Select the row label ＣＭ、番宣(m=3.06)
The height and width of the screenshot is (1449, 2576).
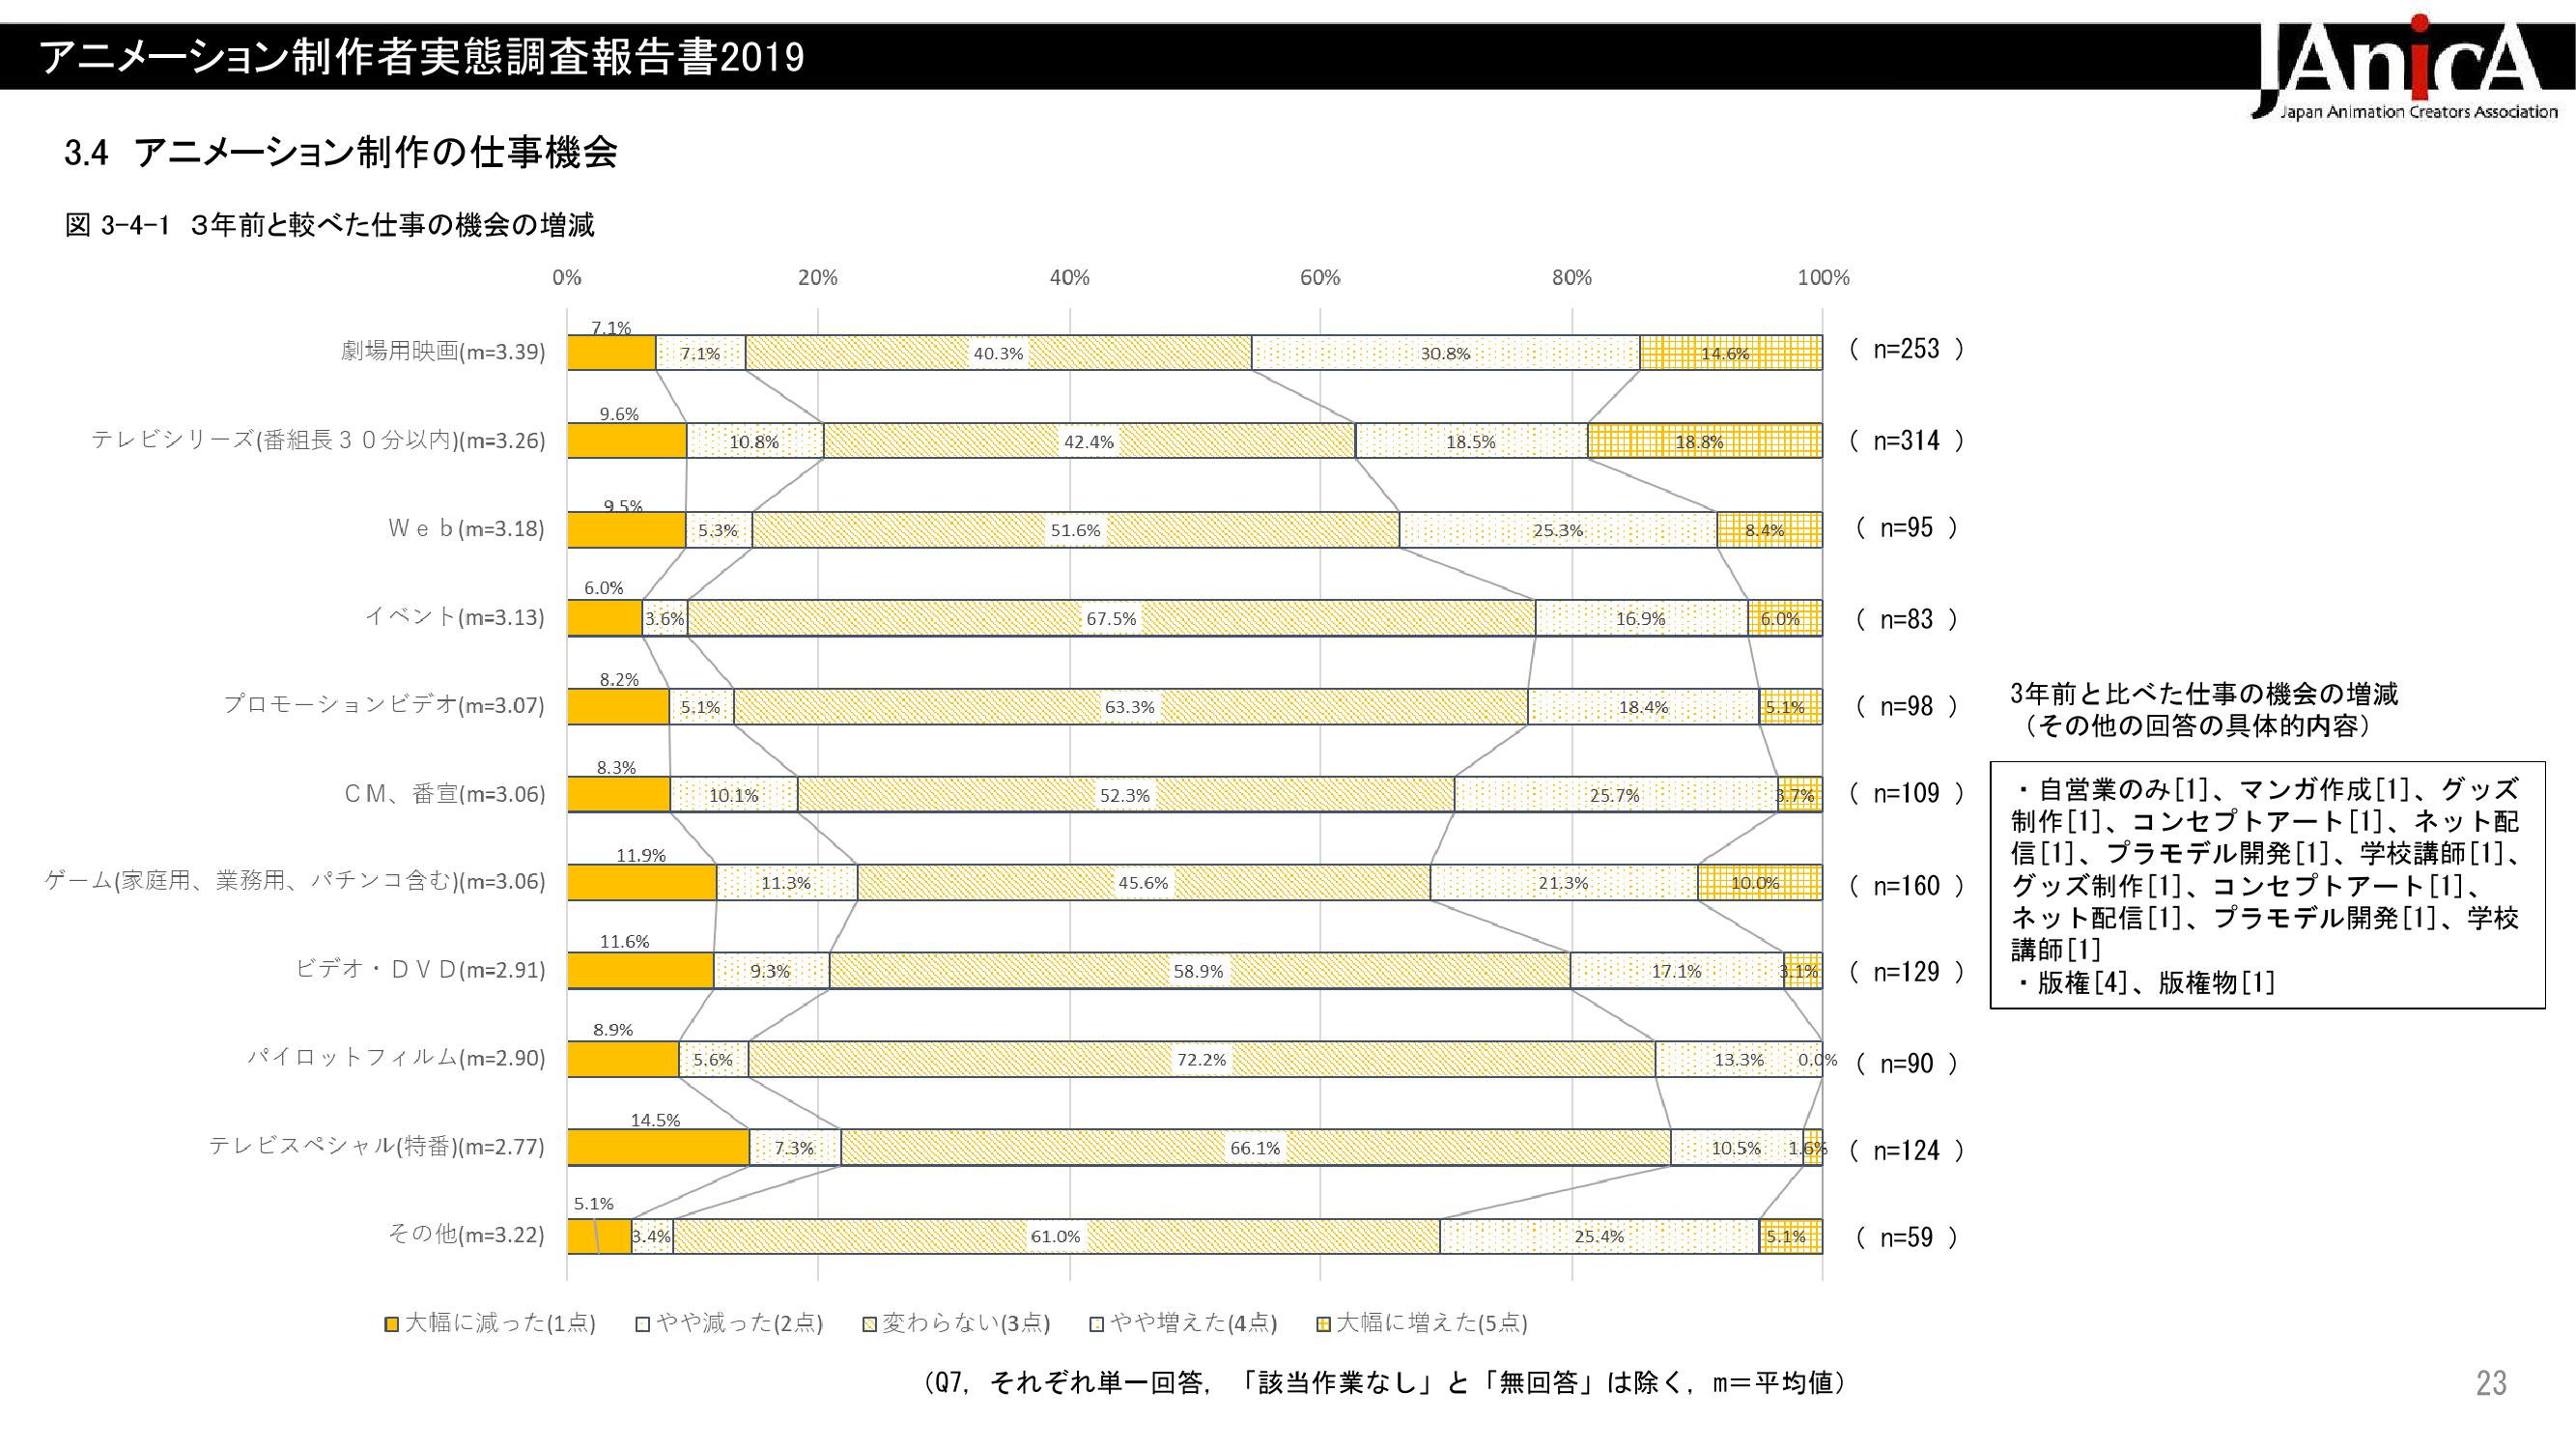[x=445, y=794]
